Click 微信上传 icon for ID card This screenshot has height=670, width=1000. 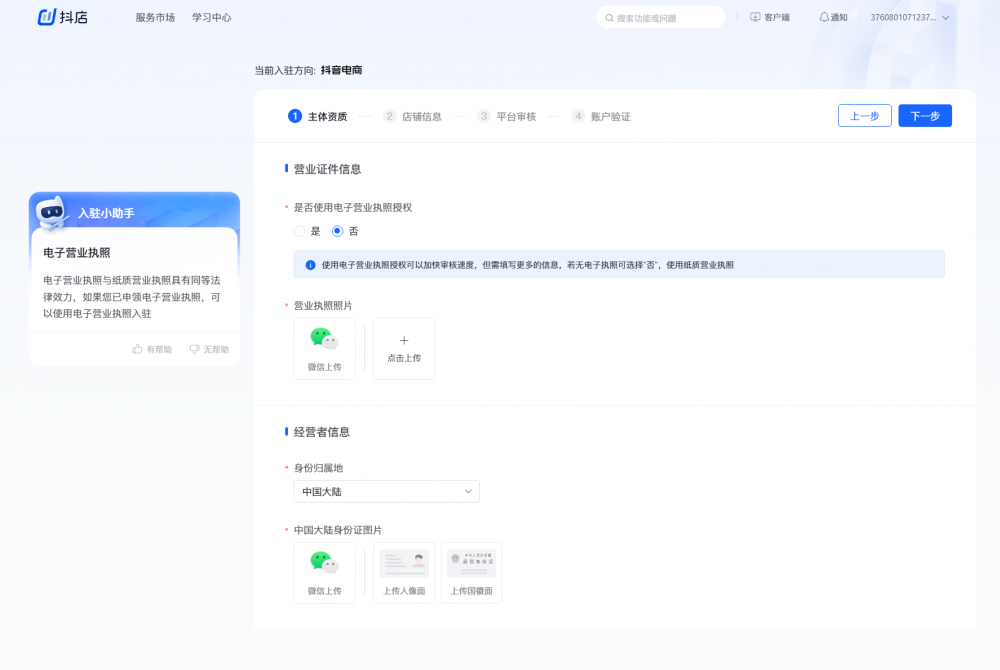pyautogui.click(x=324, y=565)
